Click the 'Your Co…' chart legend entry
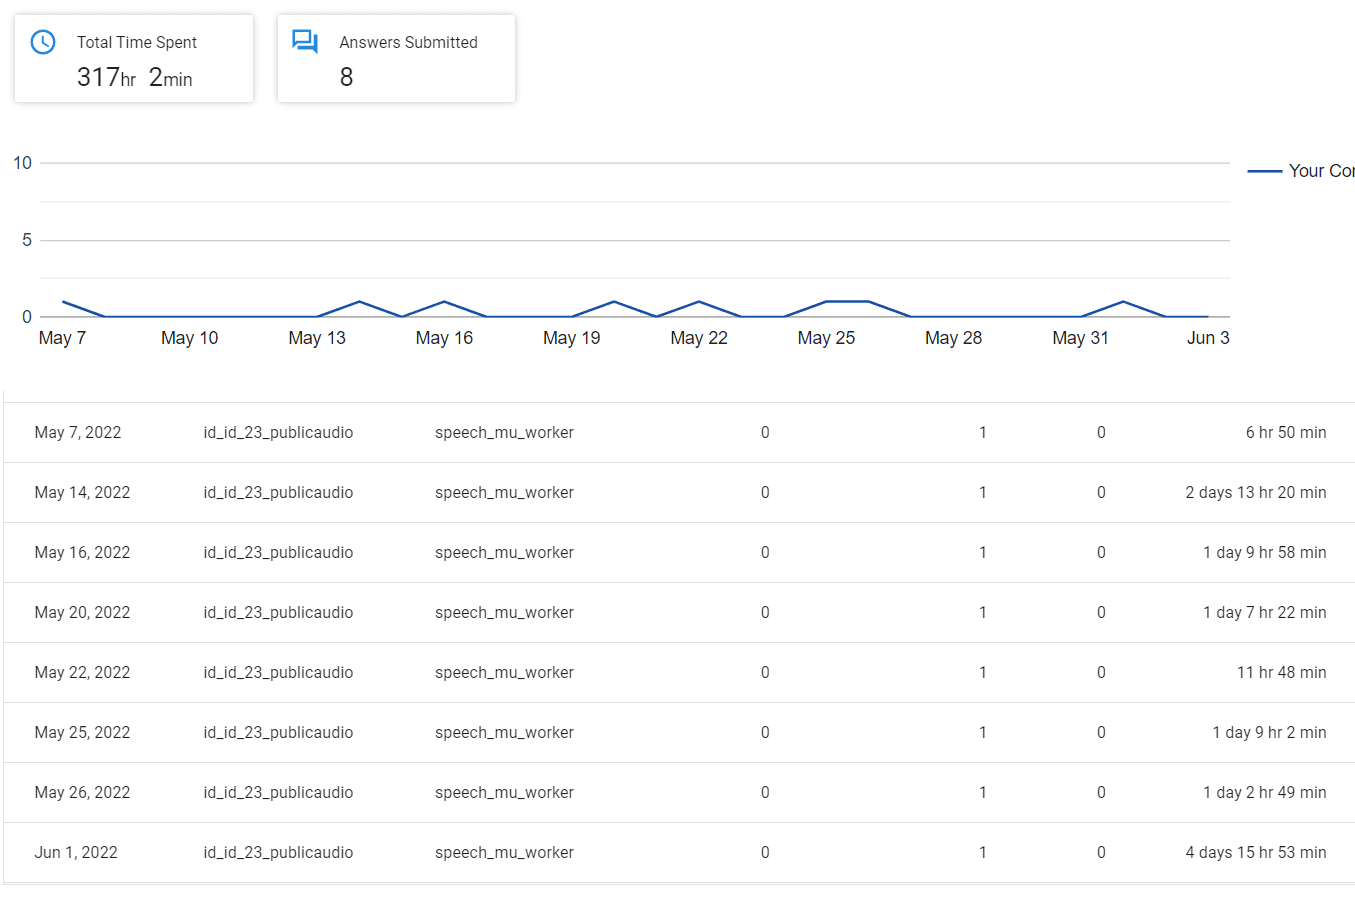 click(x=1301, y=171)
